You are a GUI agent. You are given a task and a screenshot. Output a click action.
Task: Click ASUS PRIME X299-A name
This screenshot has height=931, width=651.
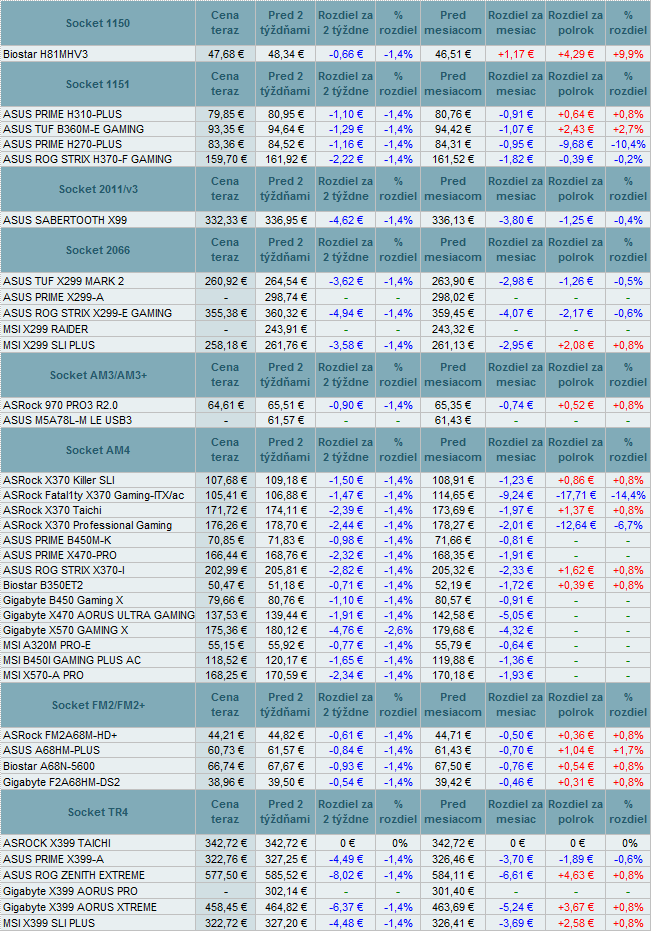(53, 297)
